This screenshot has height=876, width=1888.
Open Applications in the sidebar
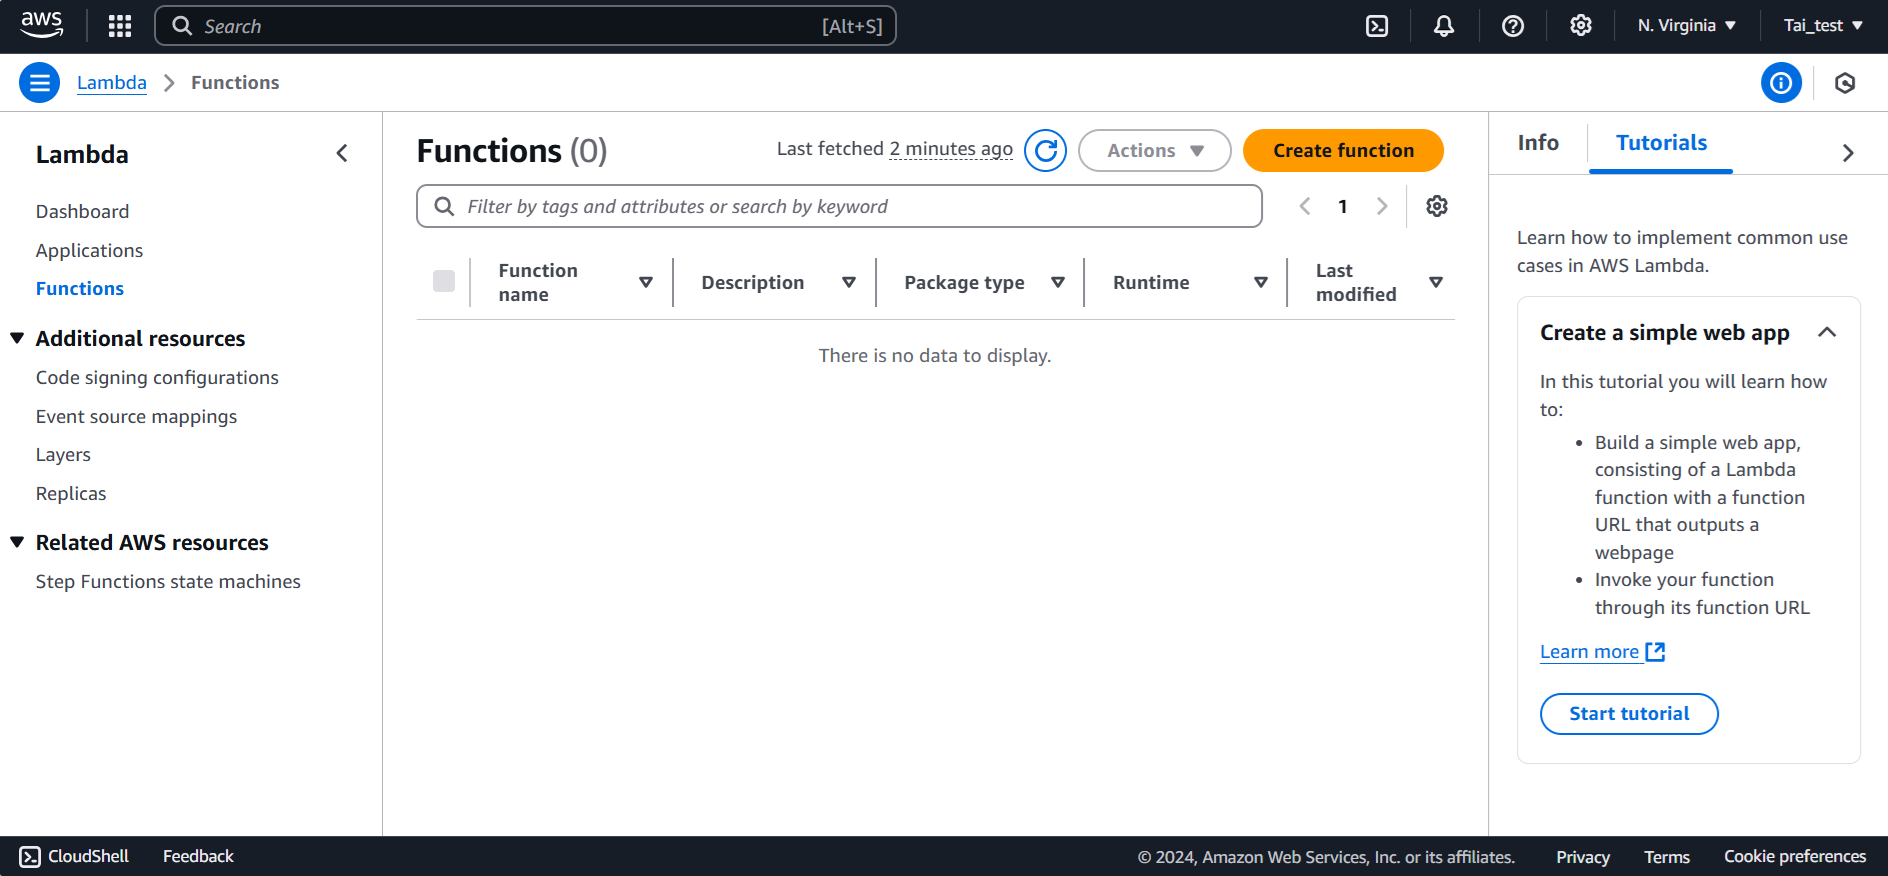tap(89, 251)
